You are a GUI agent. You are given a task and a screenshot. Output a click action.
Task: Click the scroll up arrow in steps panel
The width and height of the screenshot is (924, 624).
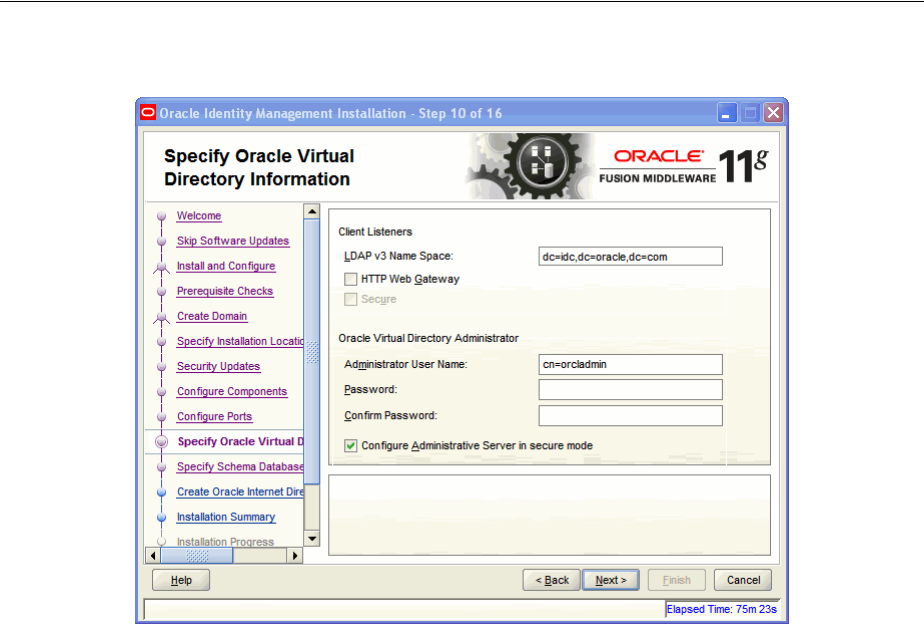pos(312,211)
